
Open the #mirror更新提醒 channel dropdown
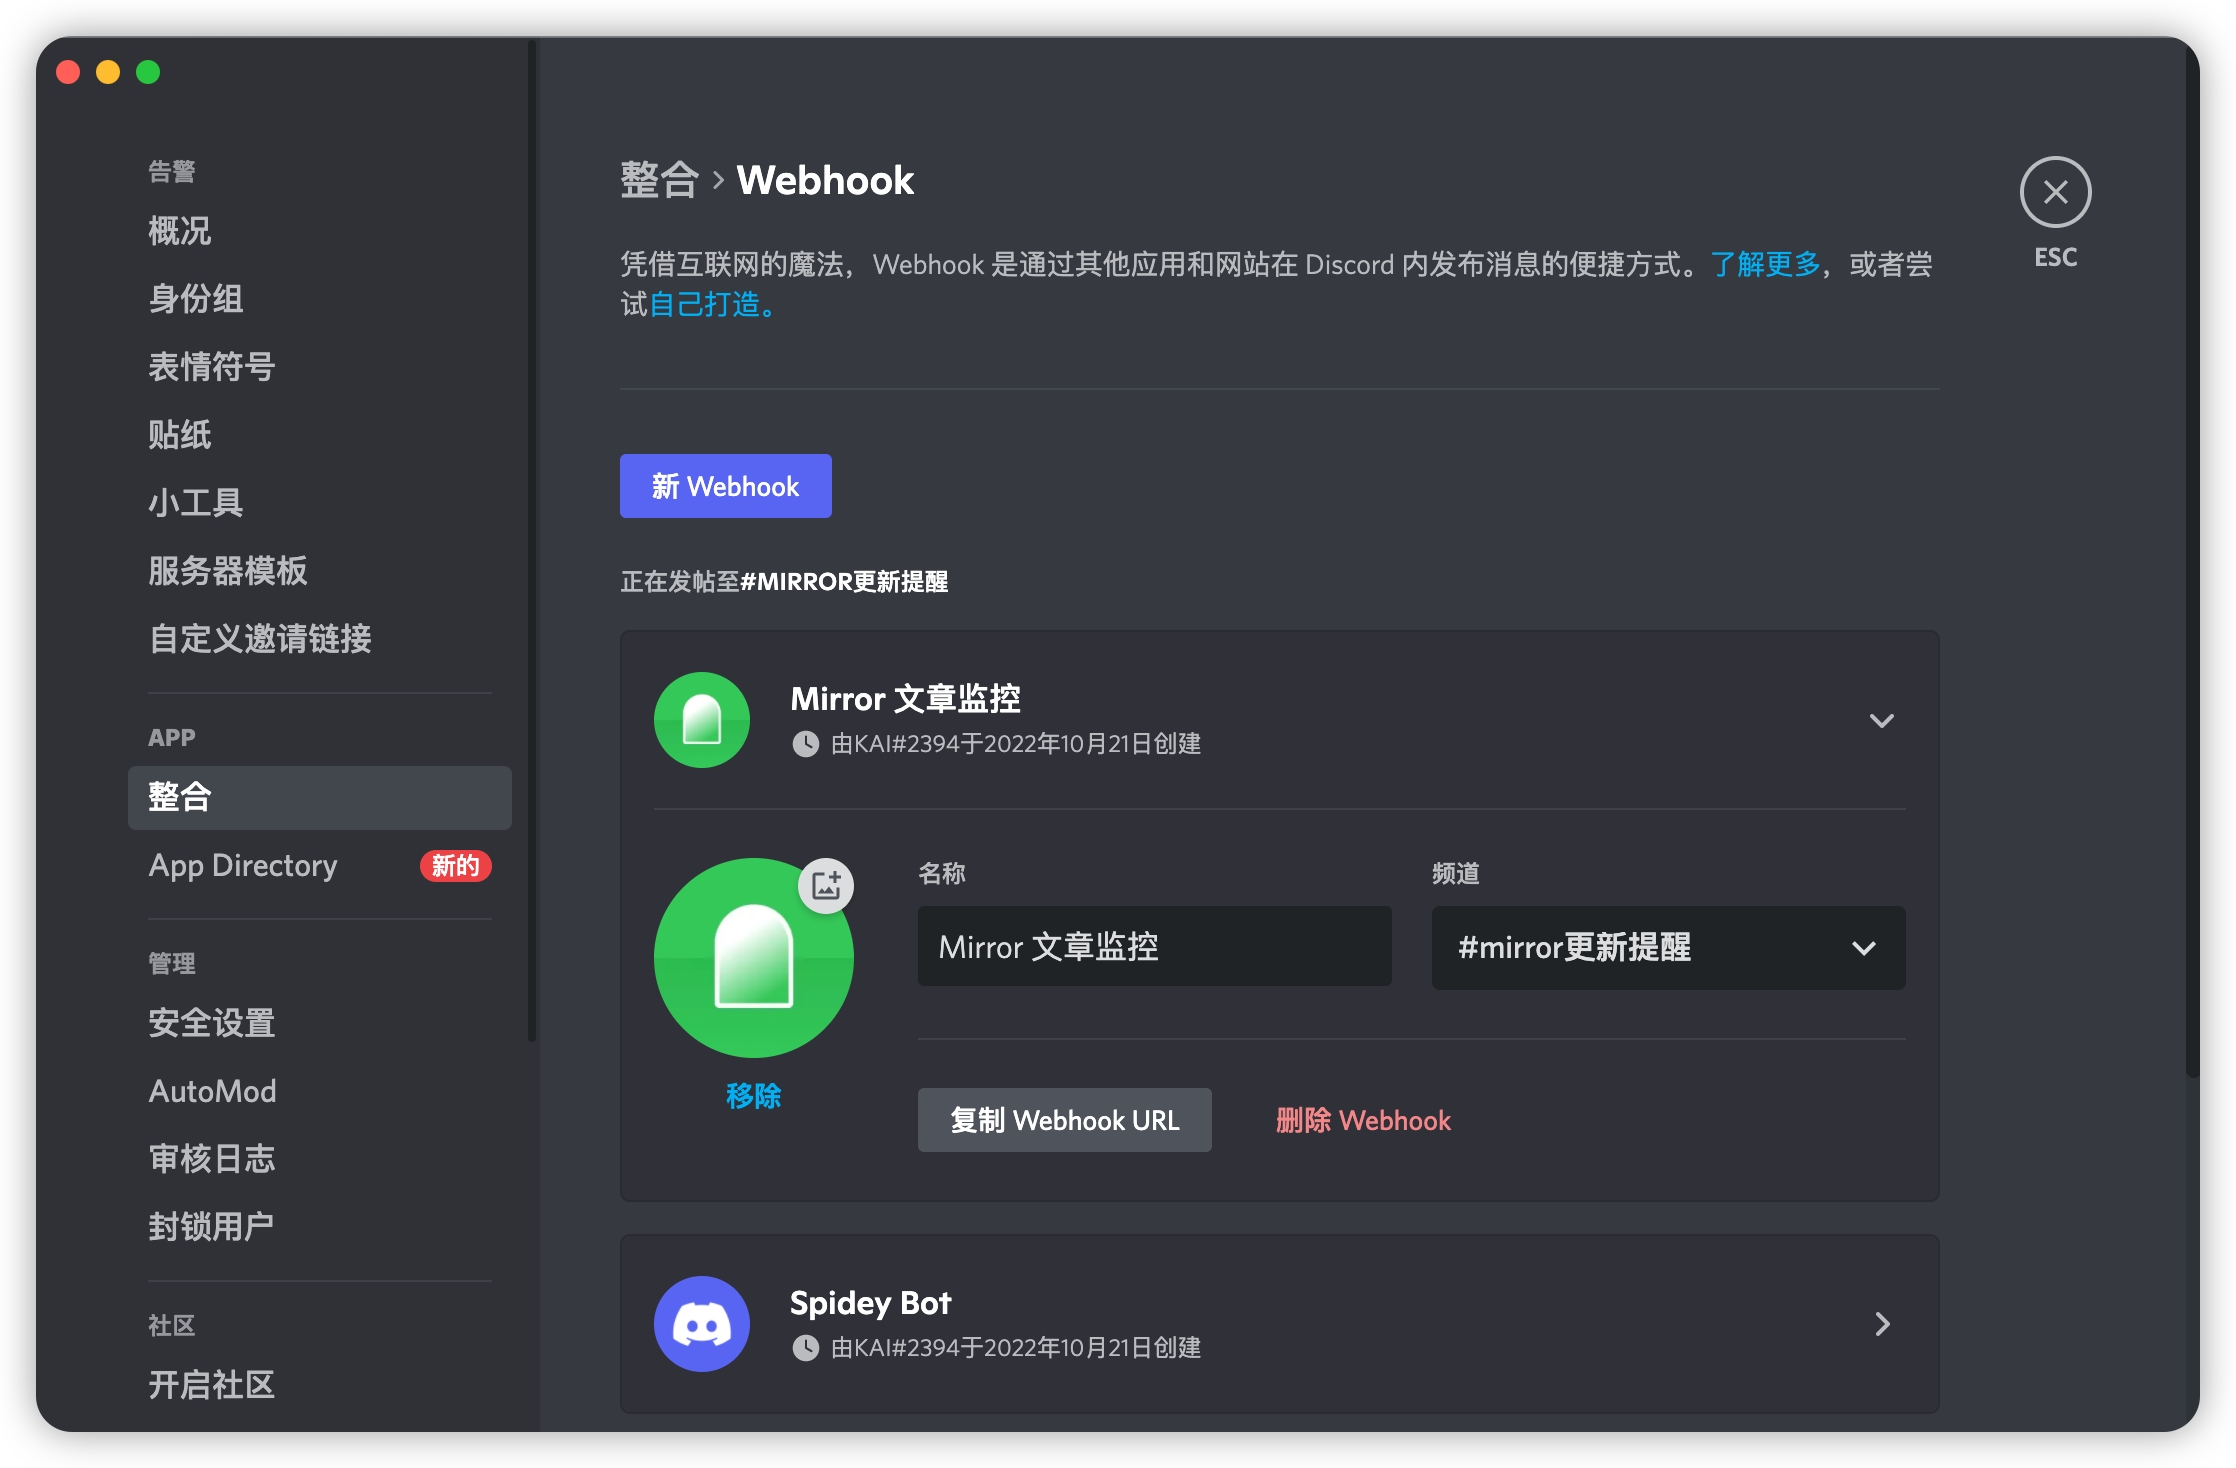coord(1667,947)
